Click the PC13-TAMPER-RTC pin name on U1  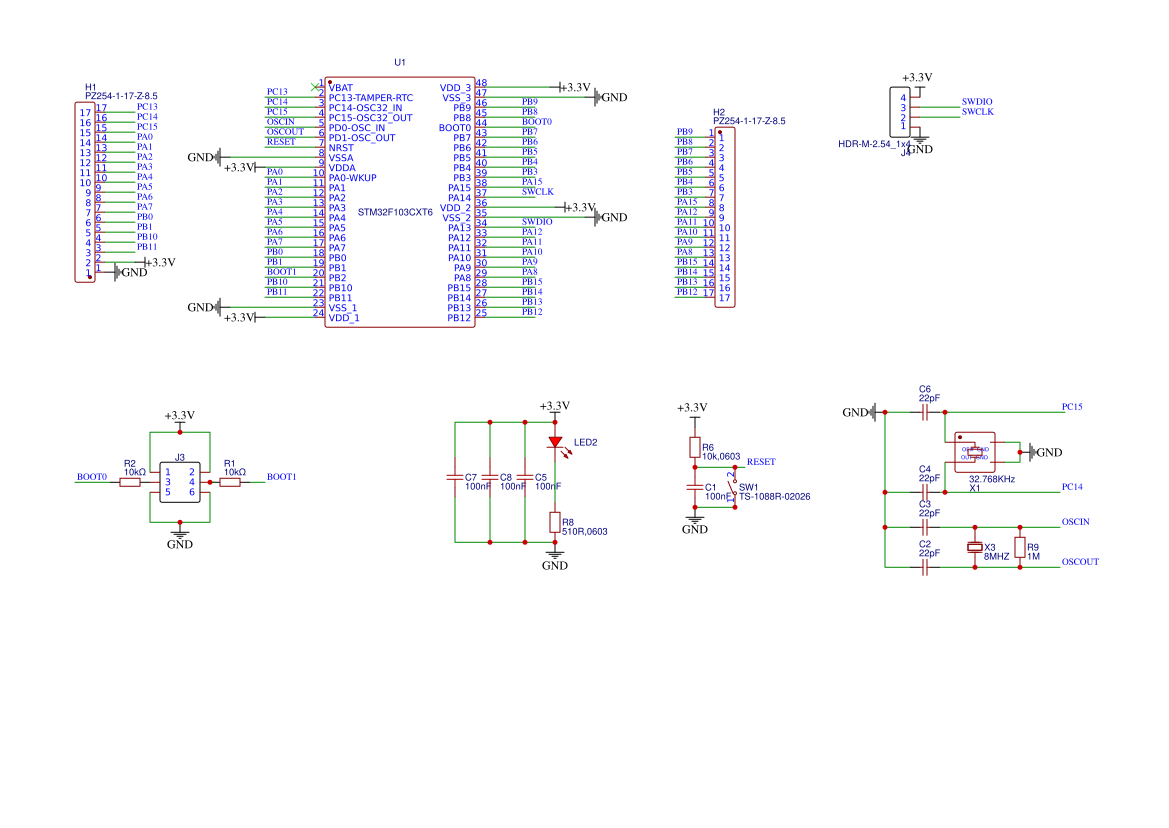coord(371,98)
